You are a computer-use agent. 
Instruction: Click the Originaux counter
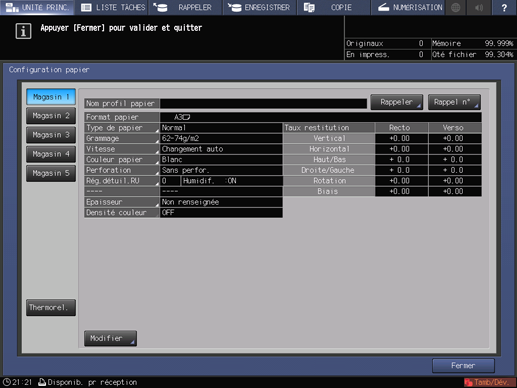[387, 43]
